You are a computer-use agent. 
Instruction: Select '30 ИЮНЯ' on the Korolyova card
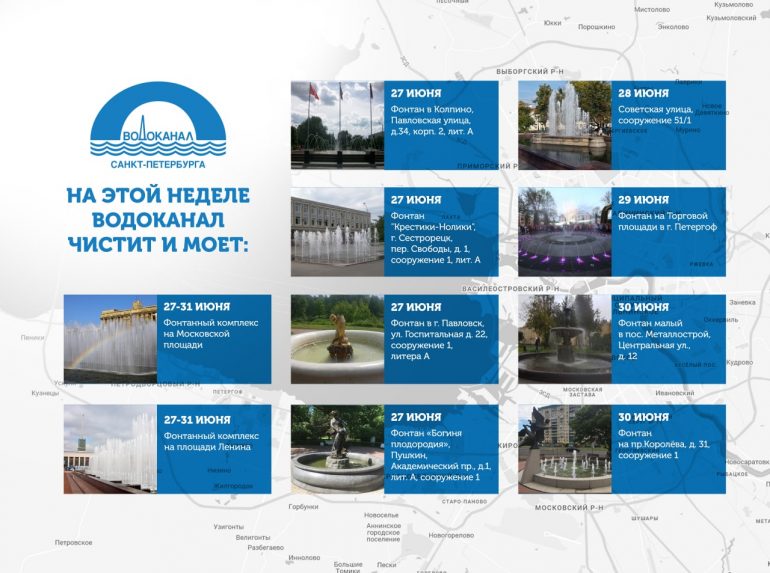(x=643, y=417)
